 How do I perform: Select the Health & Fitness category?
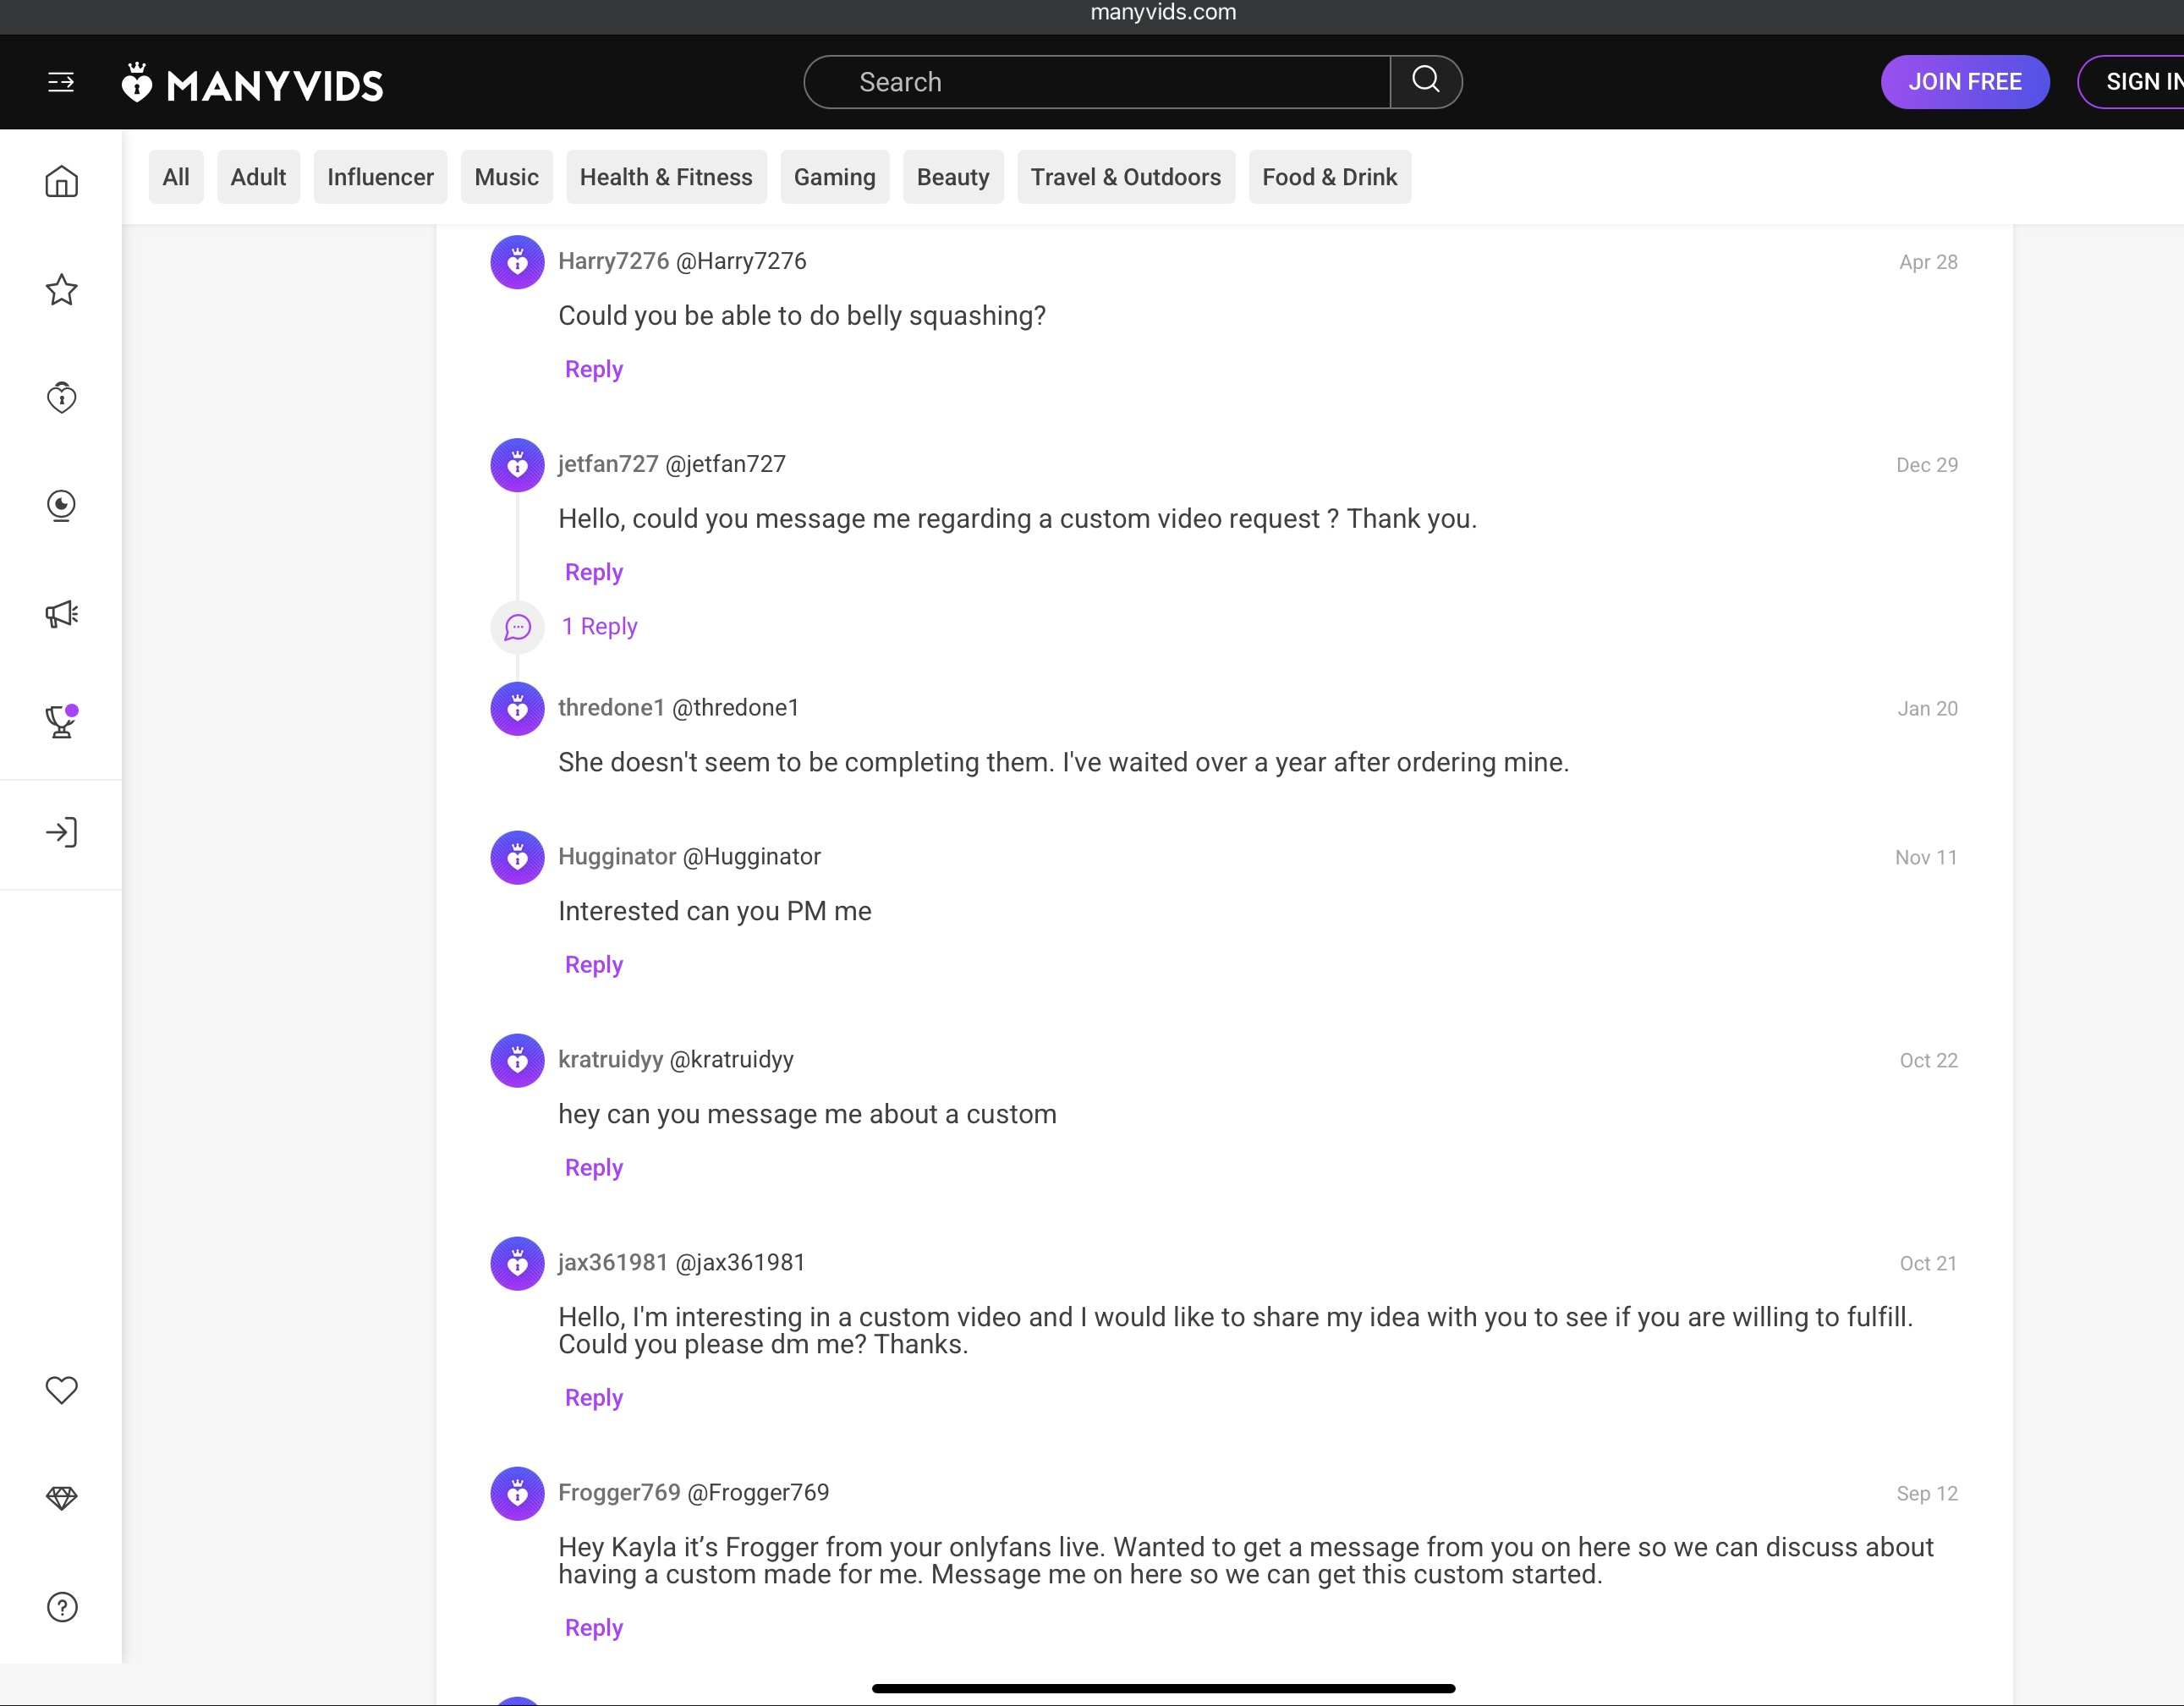[666, 177]
